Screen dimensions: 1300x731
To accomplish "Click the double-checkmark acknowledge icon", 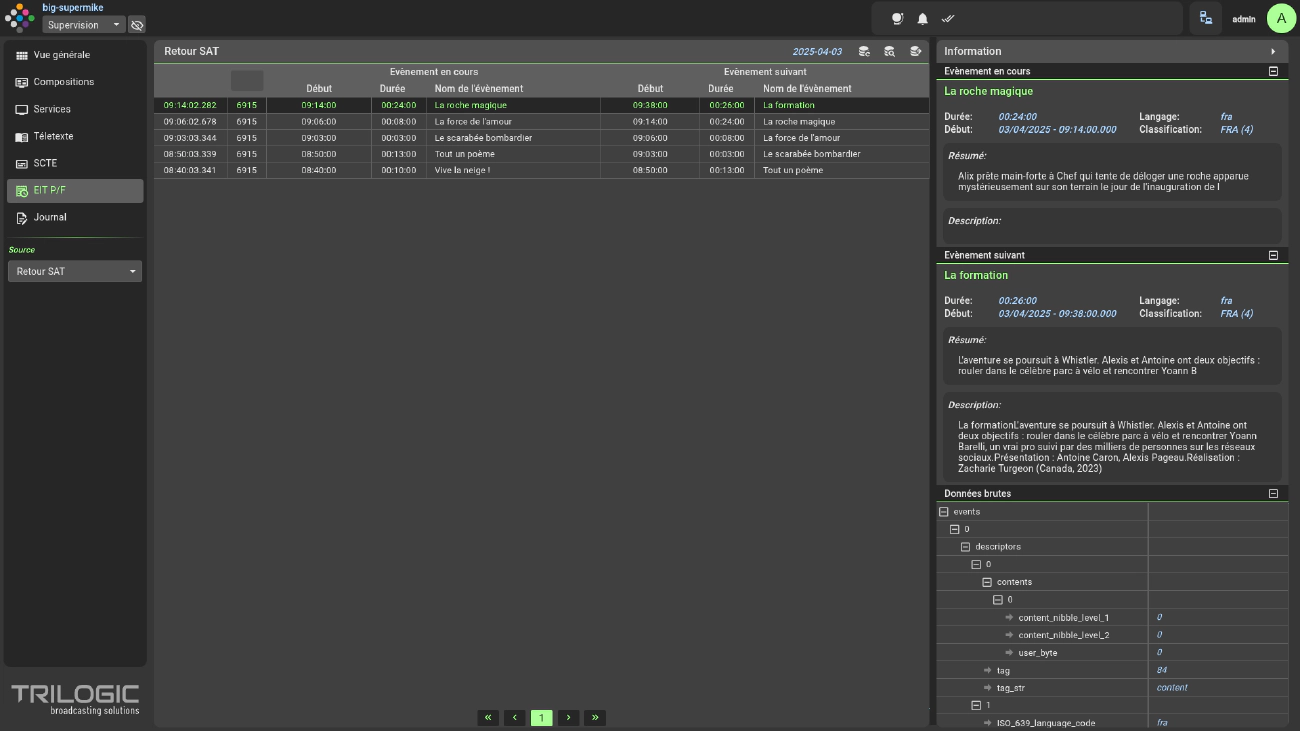I will click(948, 19).
